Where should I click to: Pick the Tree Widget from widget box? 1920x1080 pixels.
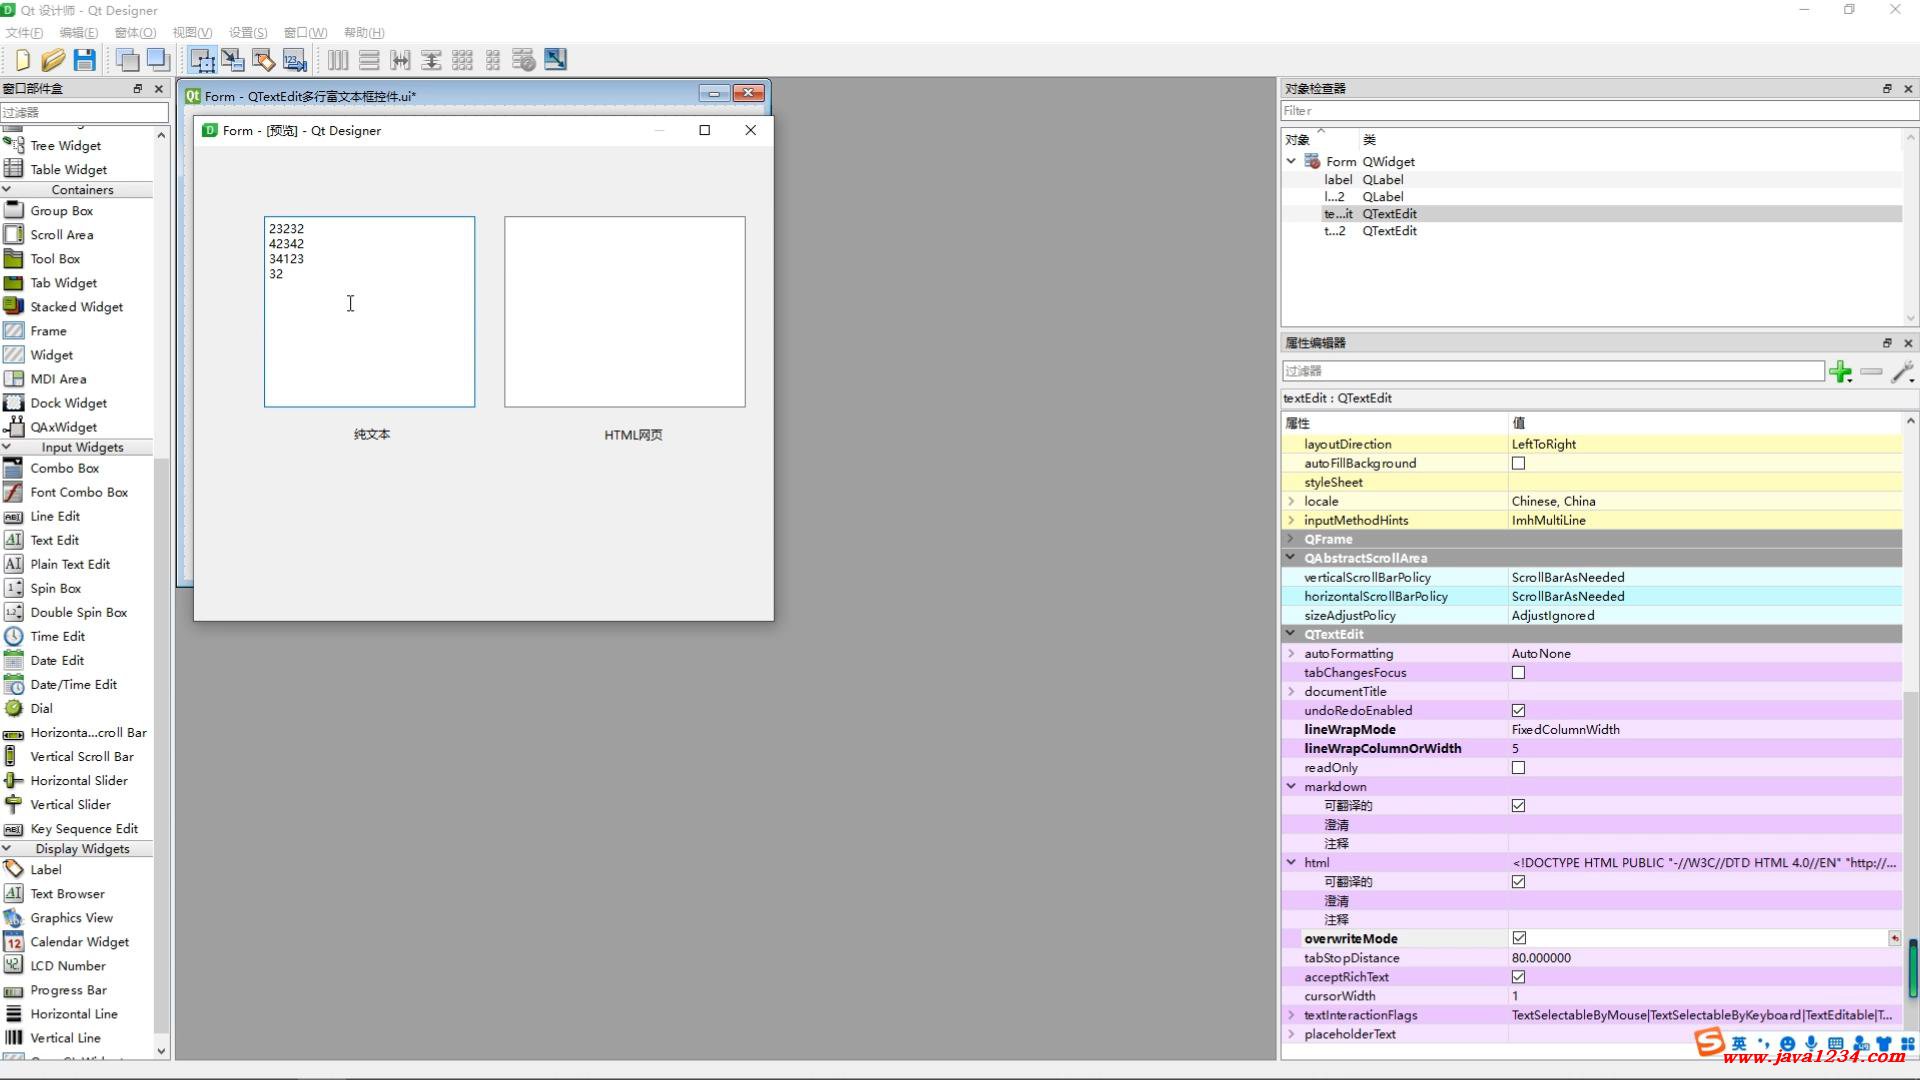click(65, 146)
